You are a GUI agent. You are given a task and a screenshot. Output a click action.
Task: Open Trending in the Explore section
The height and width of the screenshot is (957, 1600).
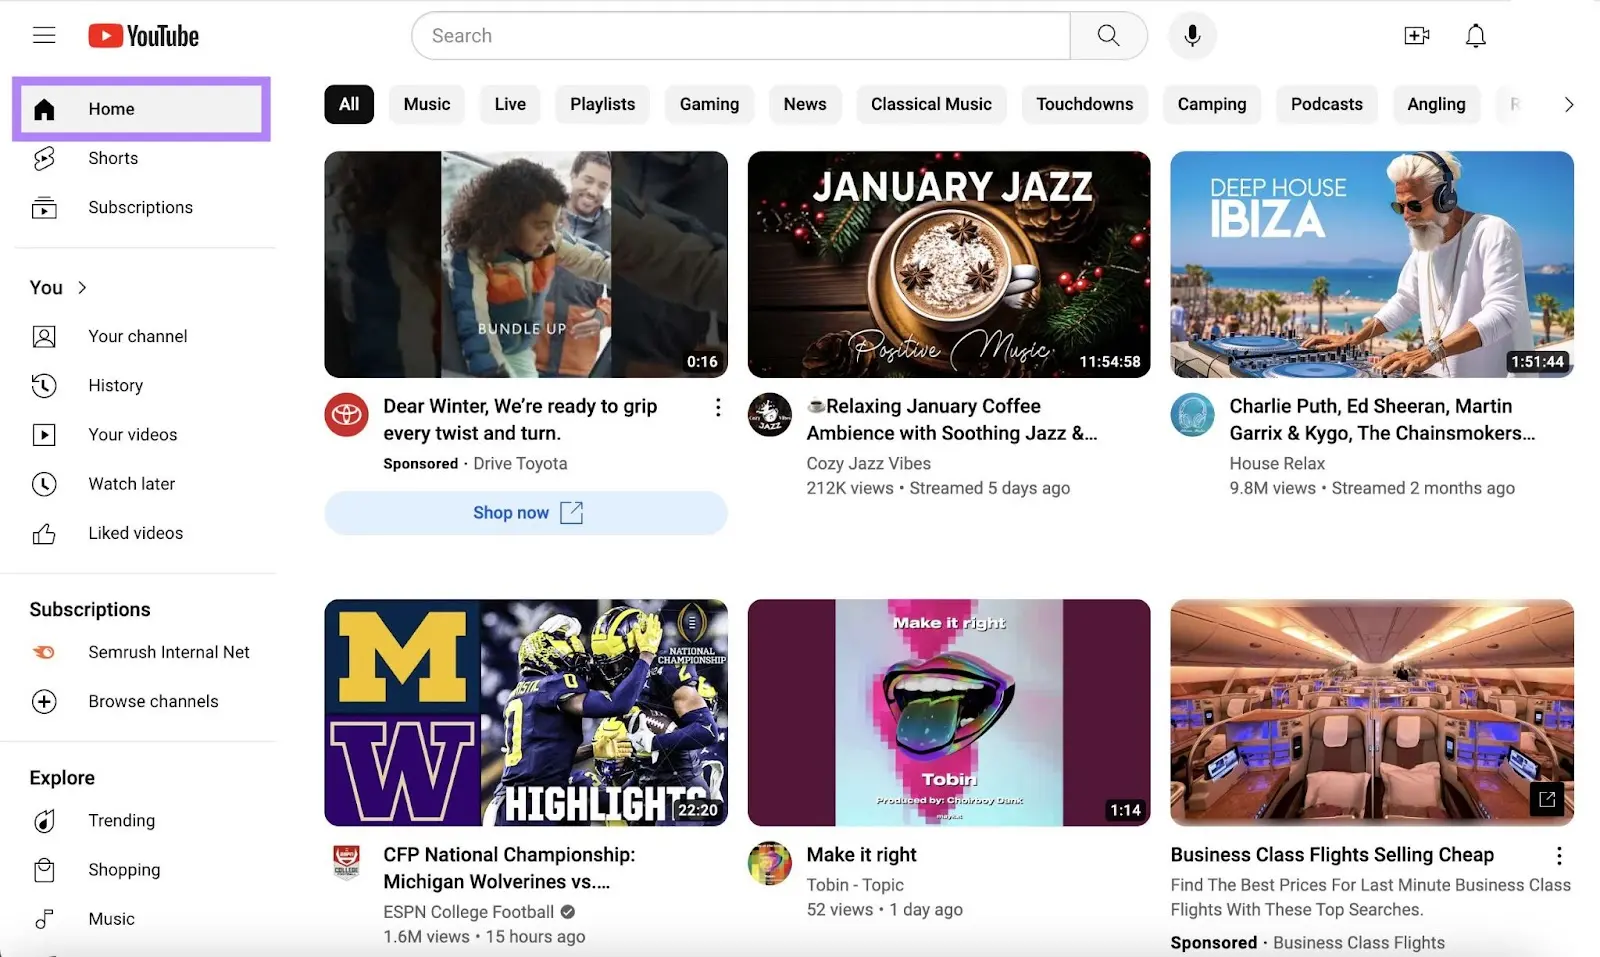[x=121, y=821]
